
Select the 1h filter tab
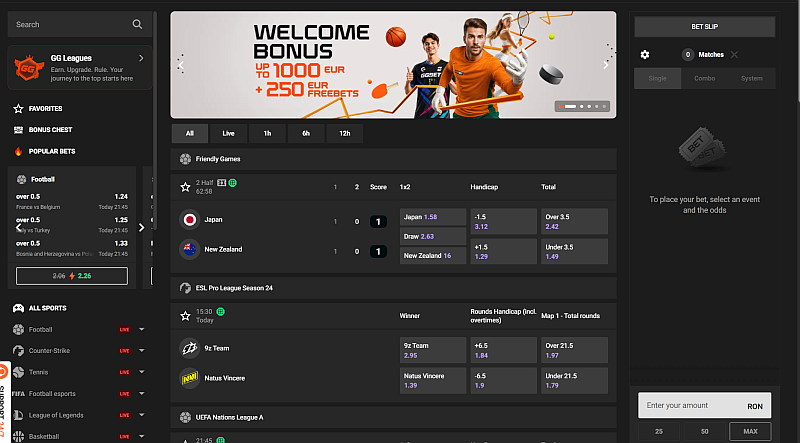267,133
